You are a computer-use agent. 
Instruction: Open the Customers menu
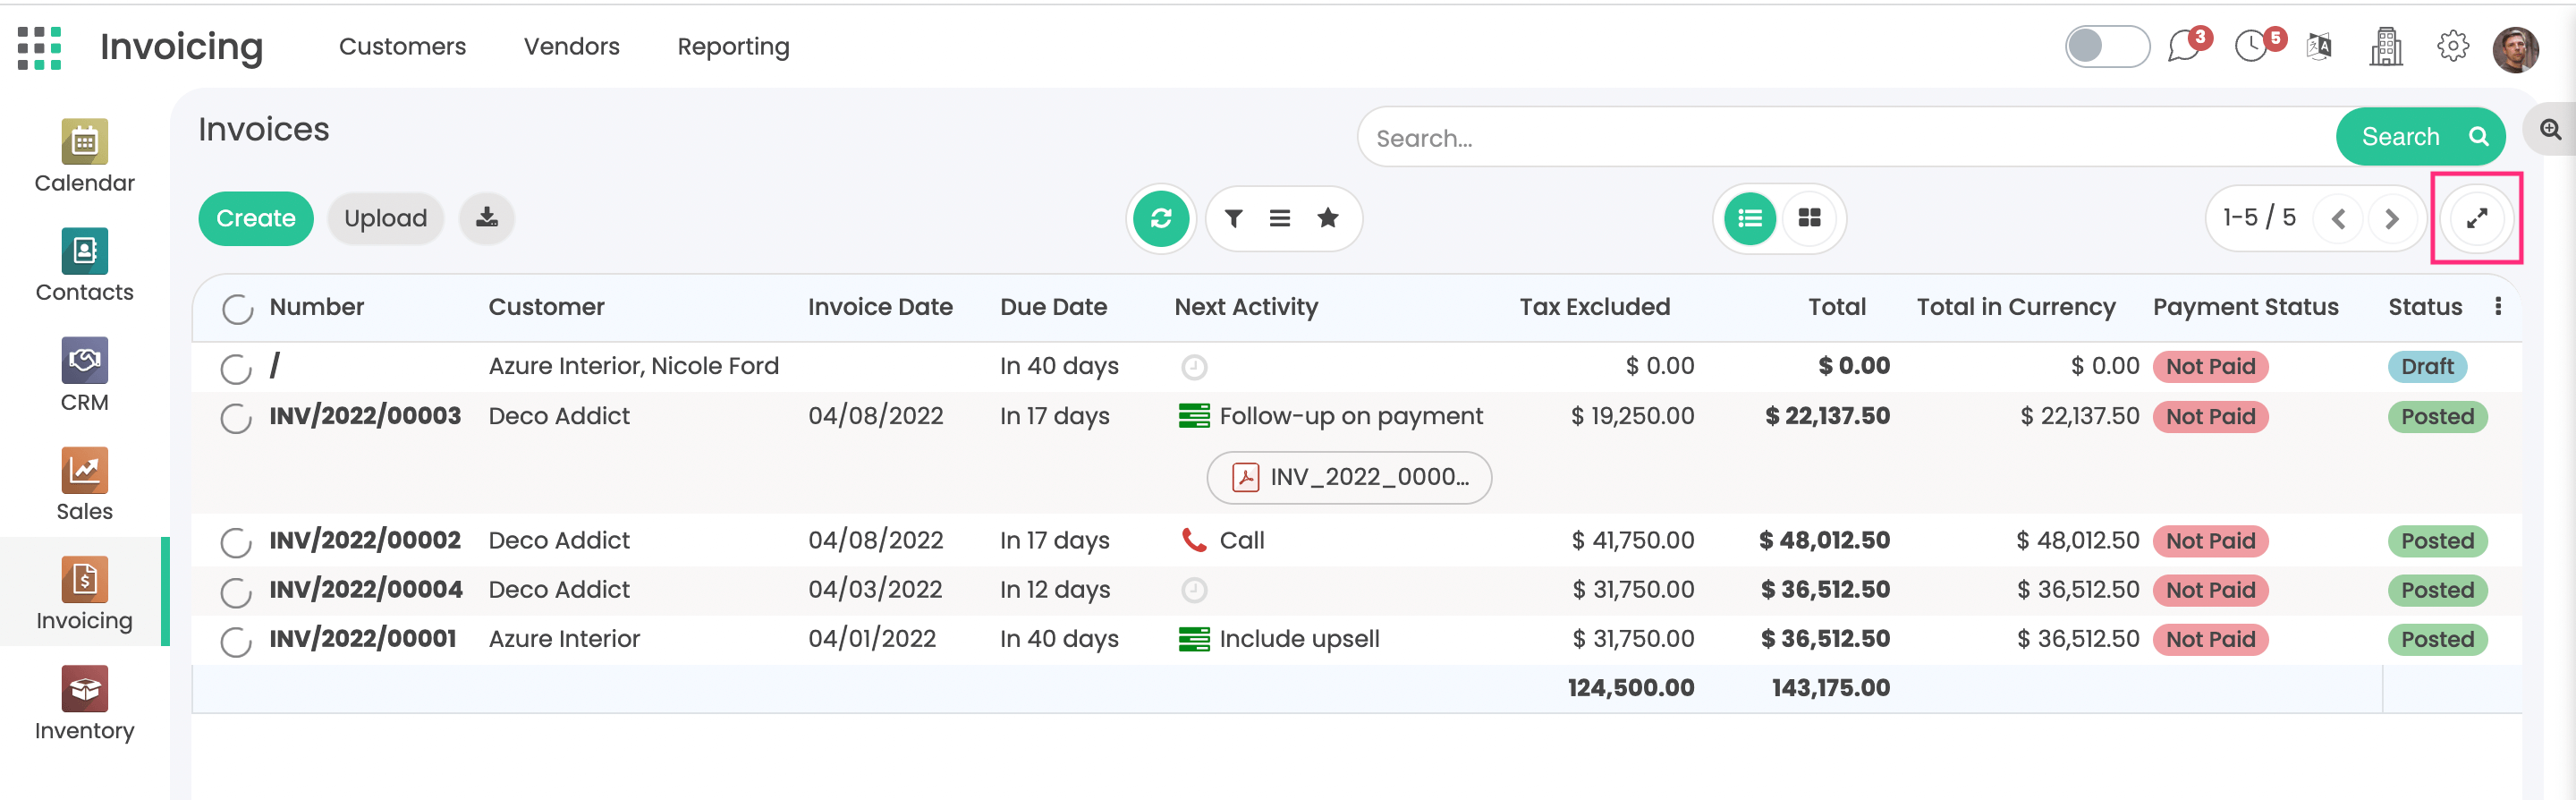click(402, 46)
